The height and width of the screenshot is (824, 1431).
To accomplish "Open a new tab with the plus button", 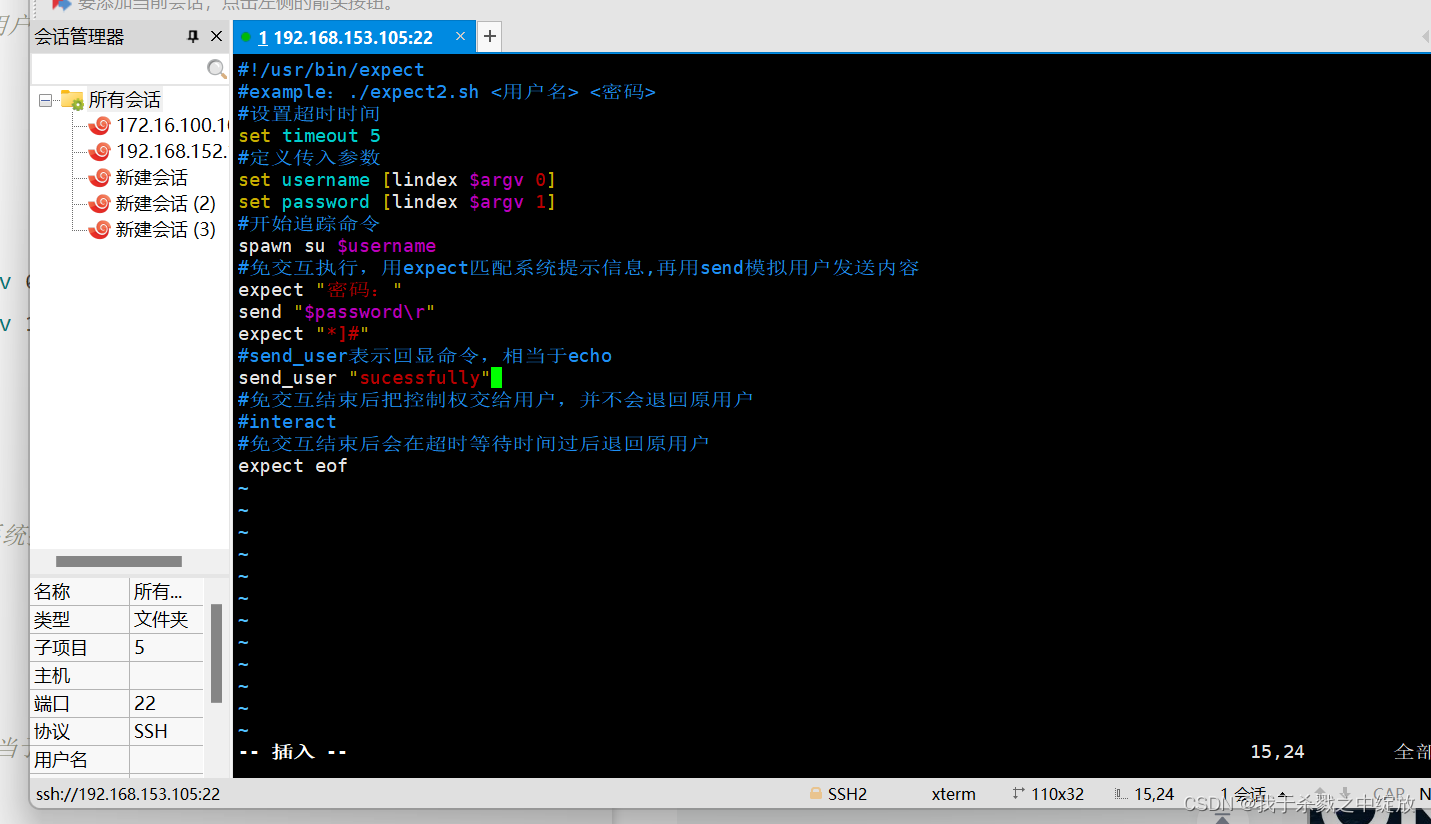I will [x=489, y=36].
